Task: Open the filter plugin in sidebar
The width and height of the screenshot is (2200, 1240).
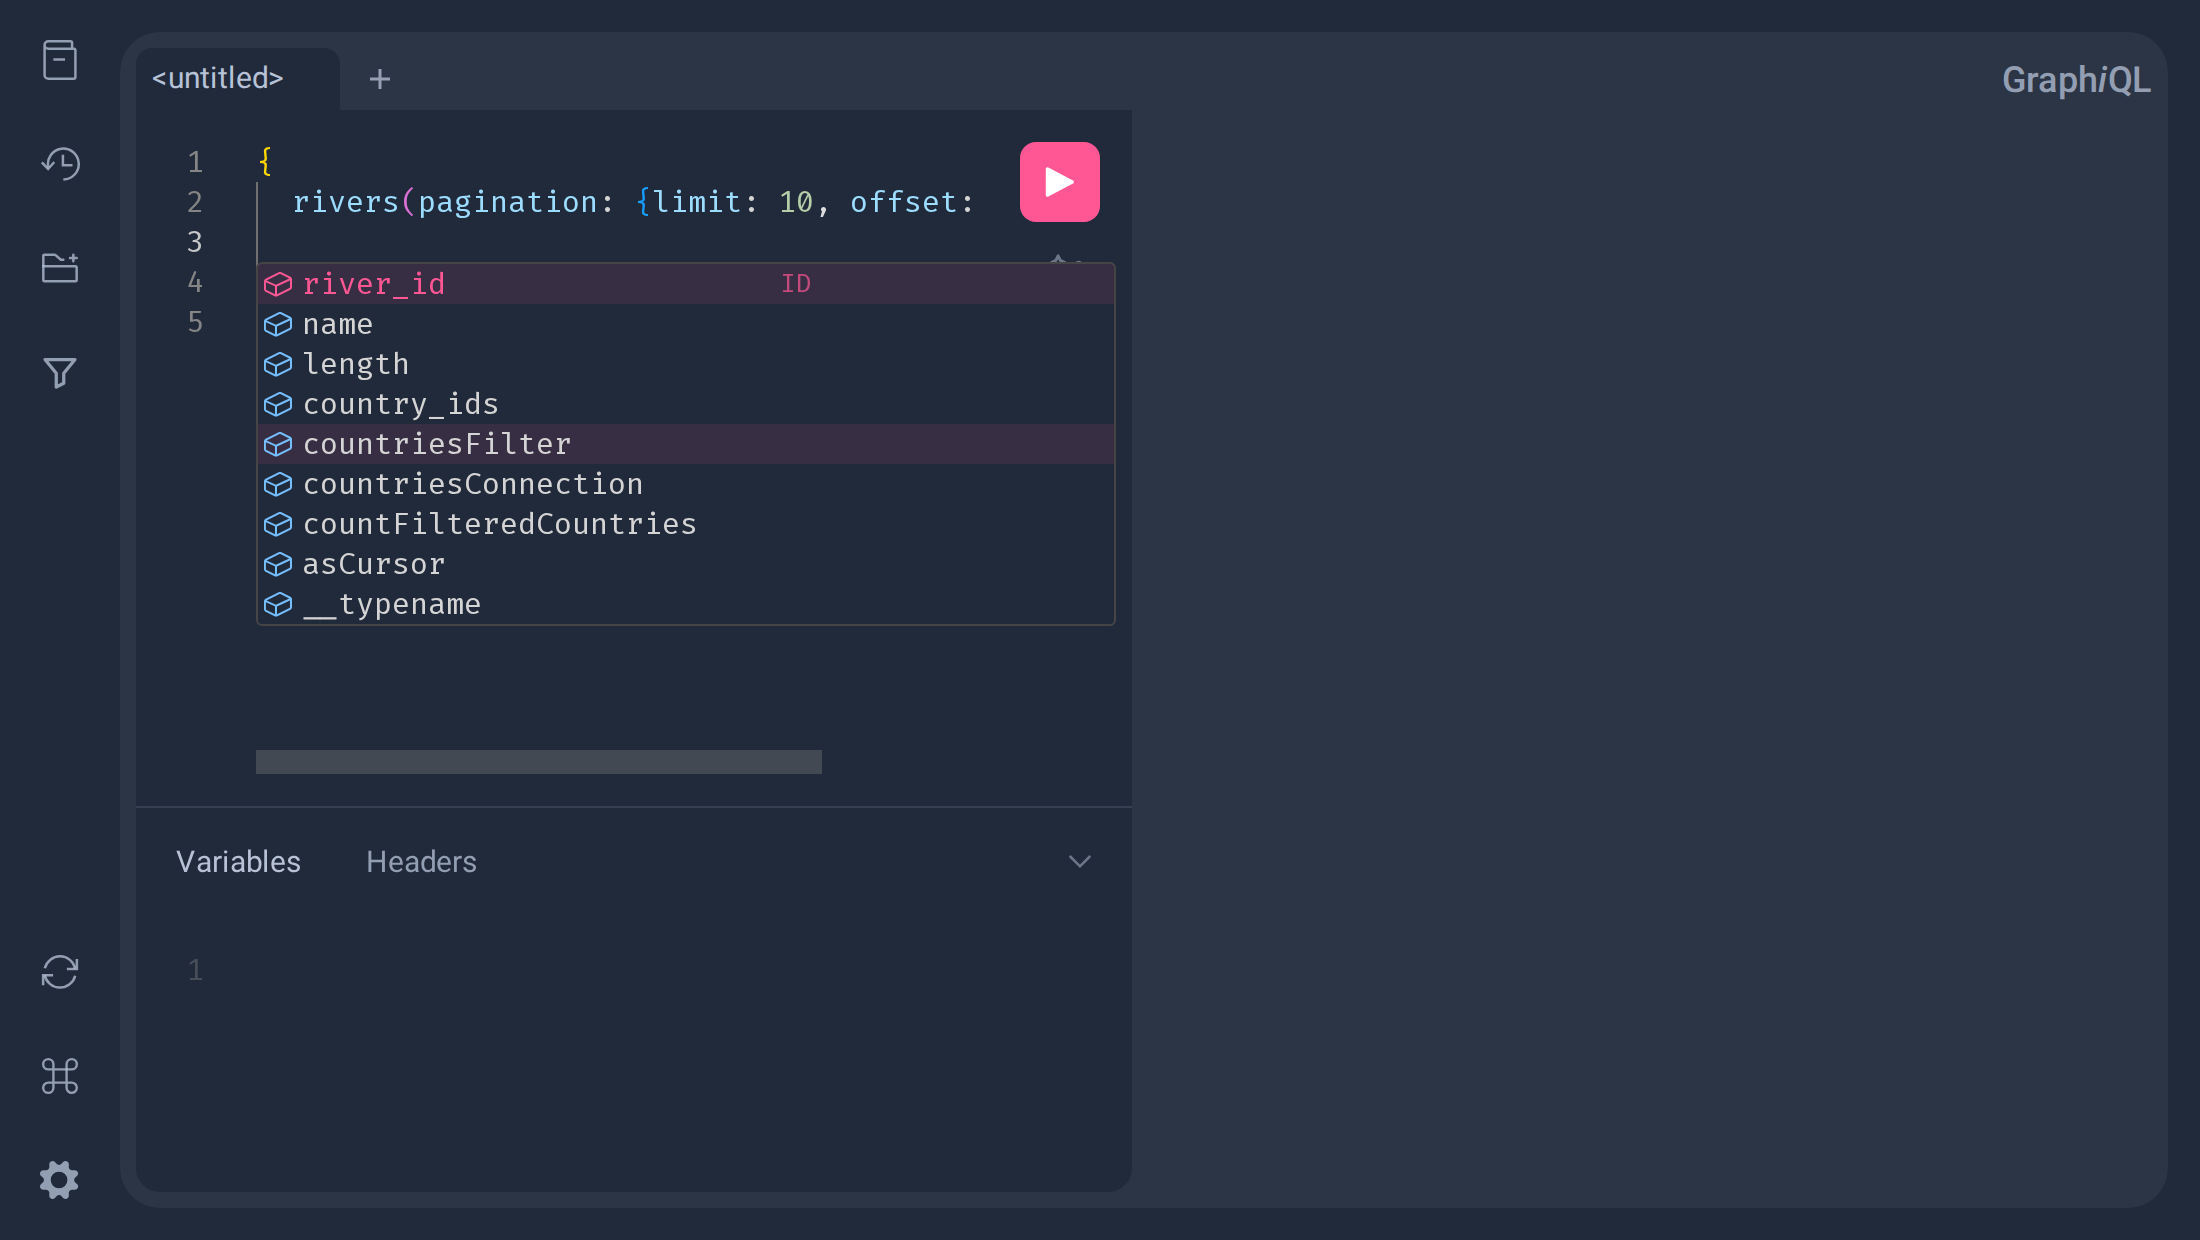Action: 60,372
